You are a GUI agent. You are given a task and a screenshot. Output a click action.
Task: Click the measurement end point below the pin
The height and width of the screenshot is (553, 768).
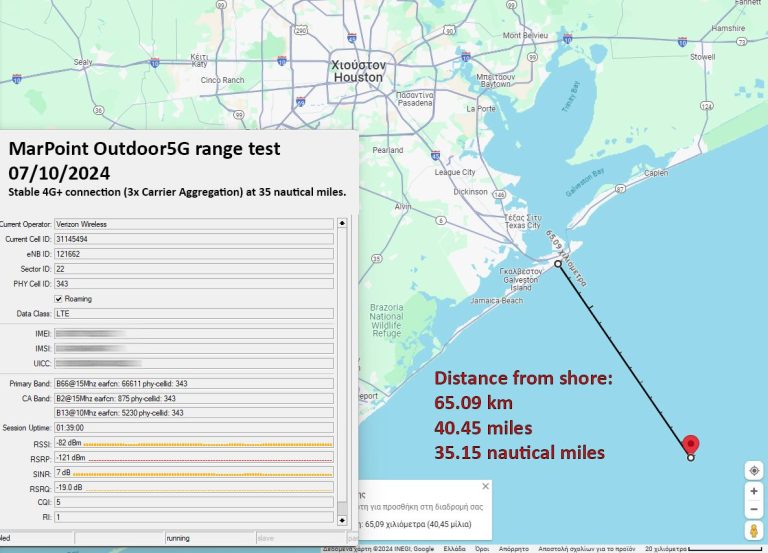point(691,458)
